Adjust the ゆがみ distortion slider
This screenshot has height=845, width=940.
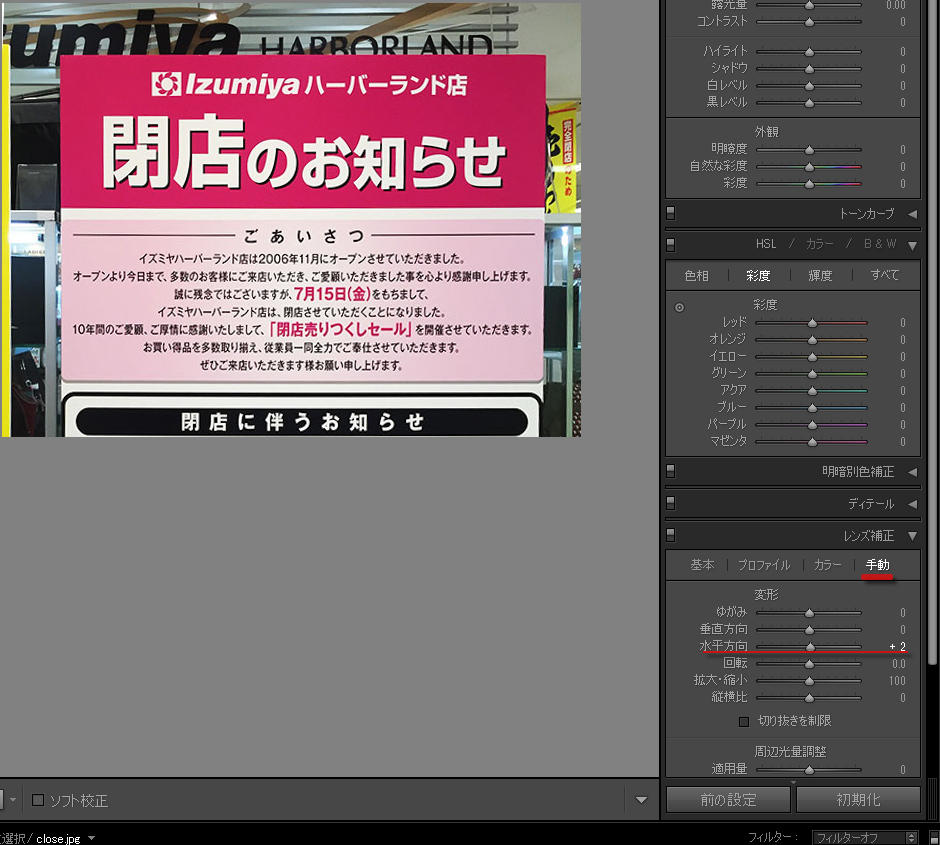[x=809, y=613]
